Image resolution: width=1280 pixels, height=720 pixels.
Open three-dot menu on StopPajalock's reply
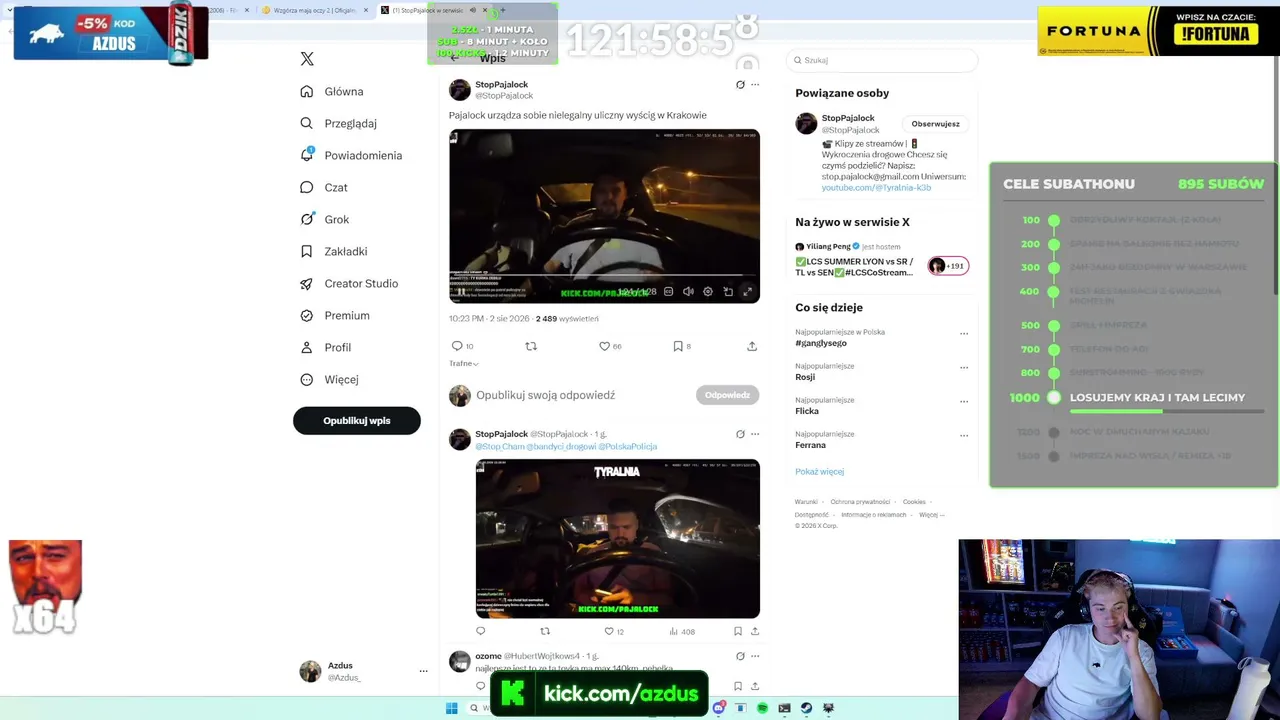[x=755, y=434]
